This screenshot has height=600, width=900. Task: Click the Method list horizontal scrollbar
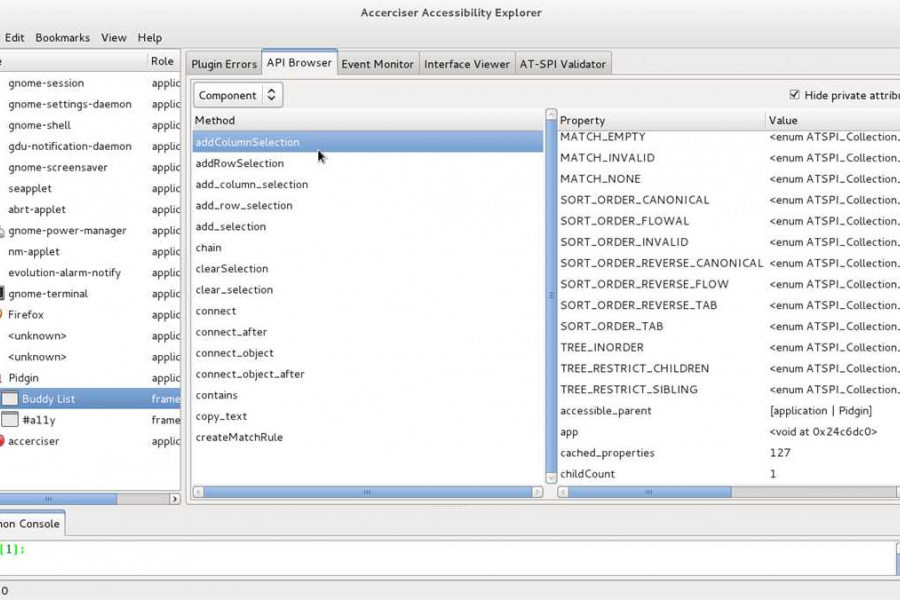pos(367,492)
